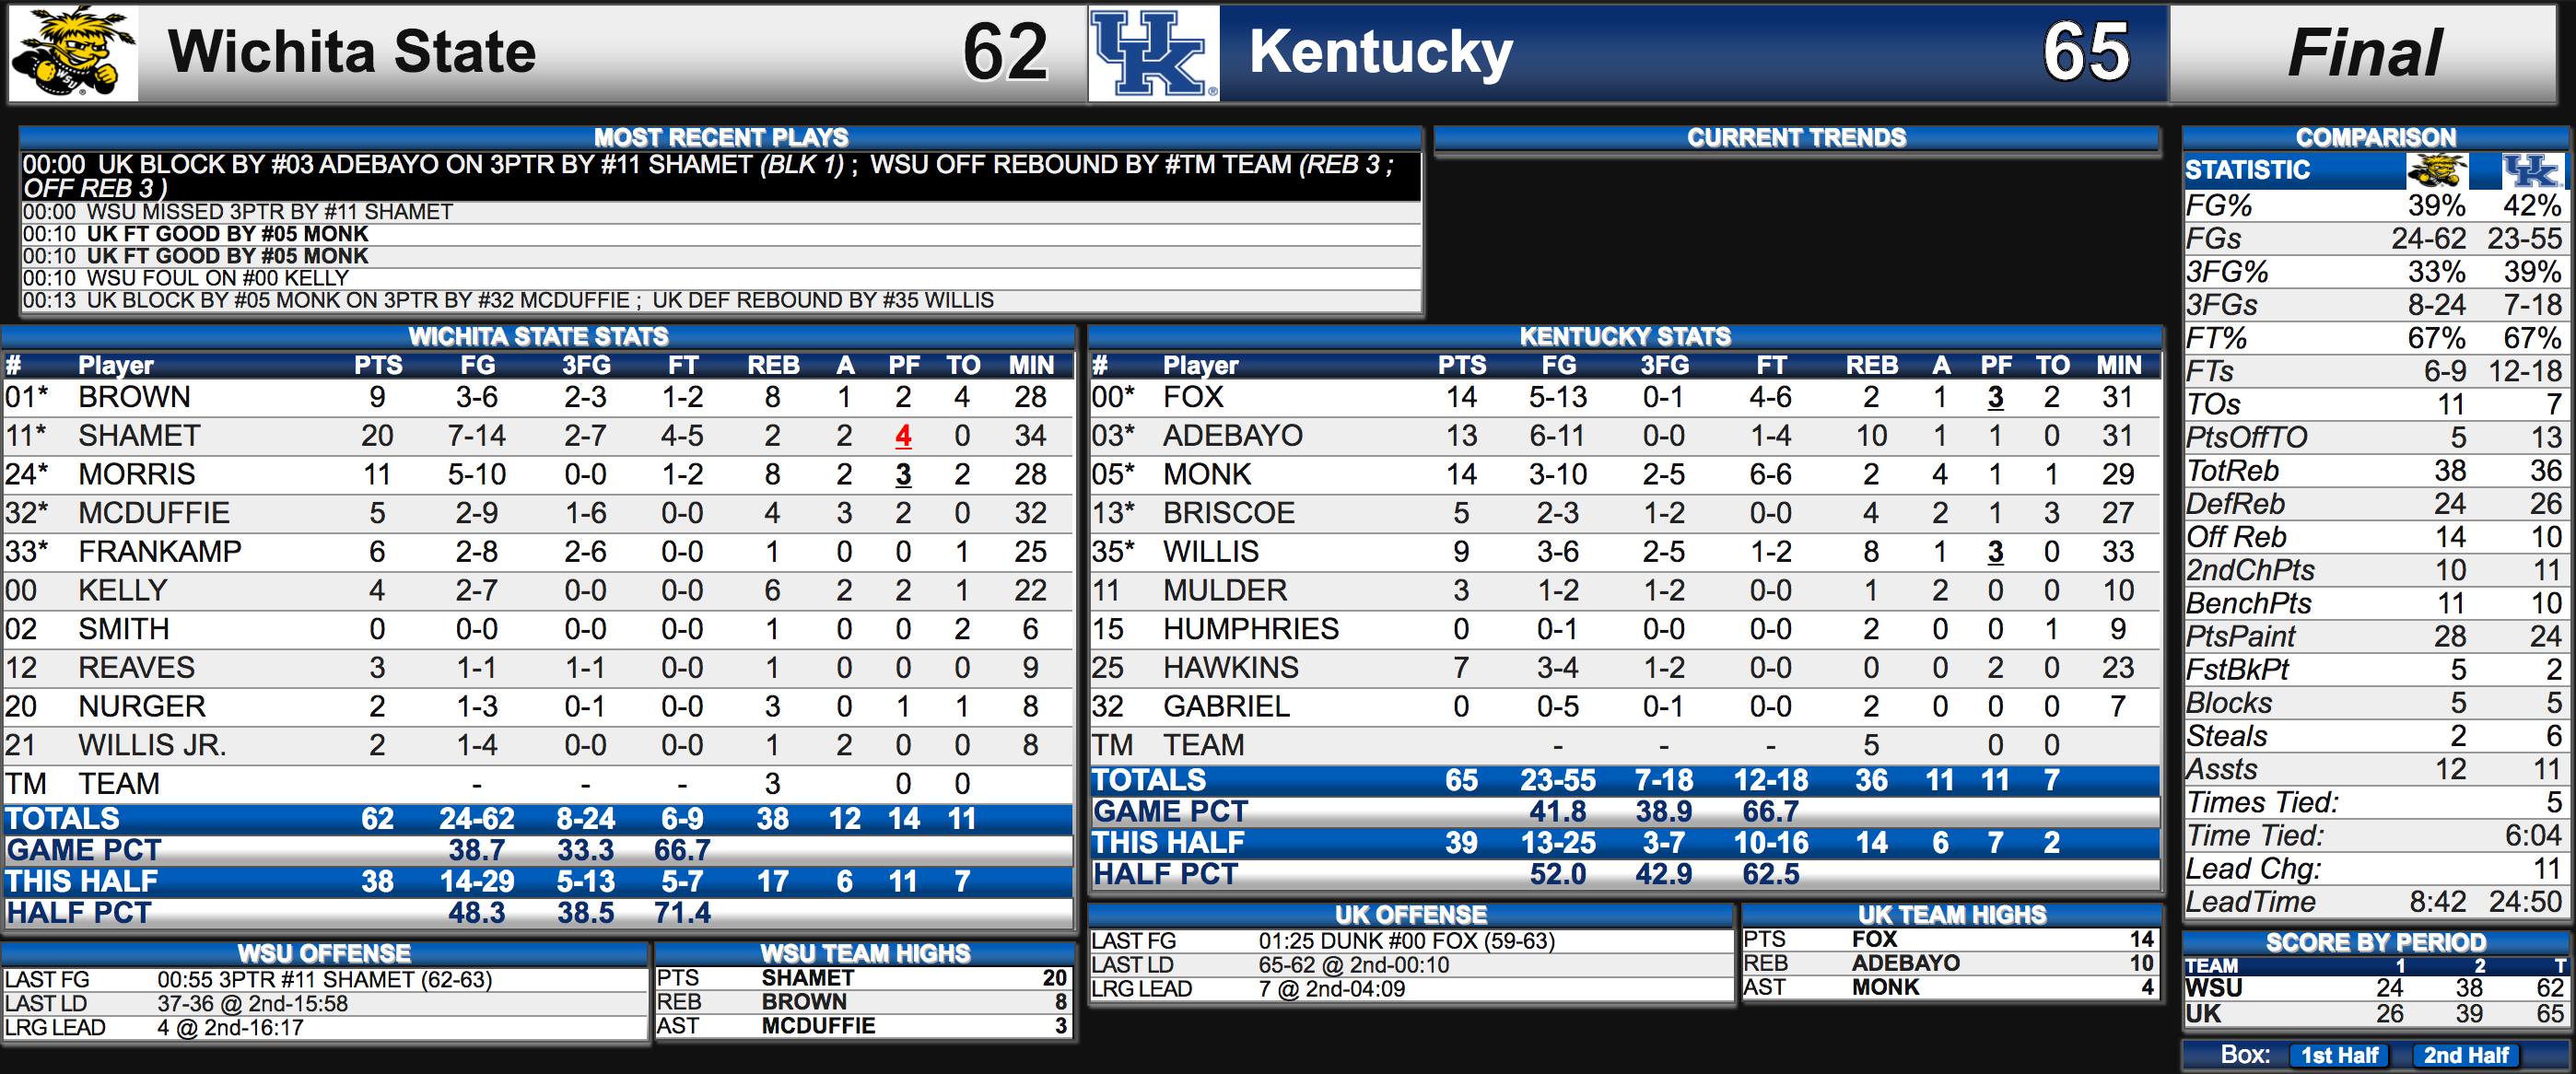2576x1074 pixels.
Task: Select the Current Trends panel header
Action: [x=1796, y=137]
